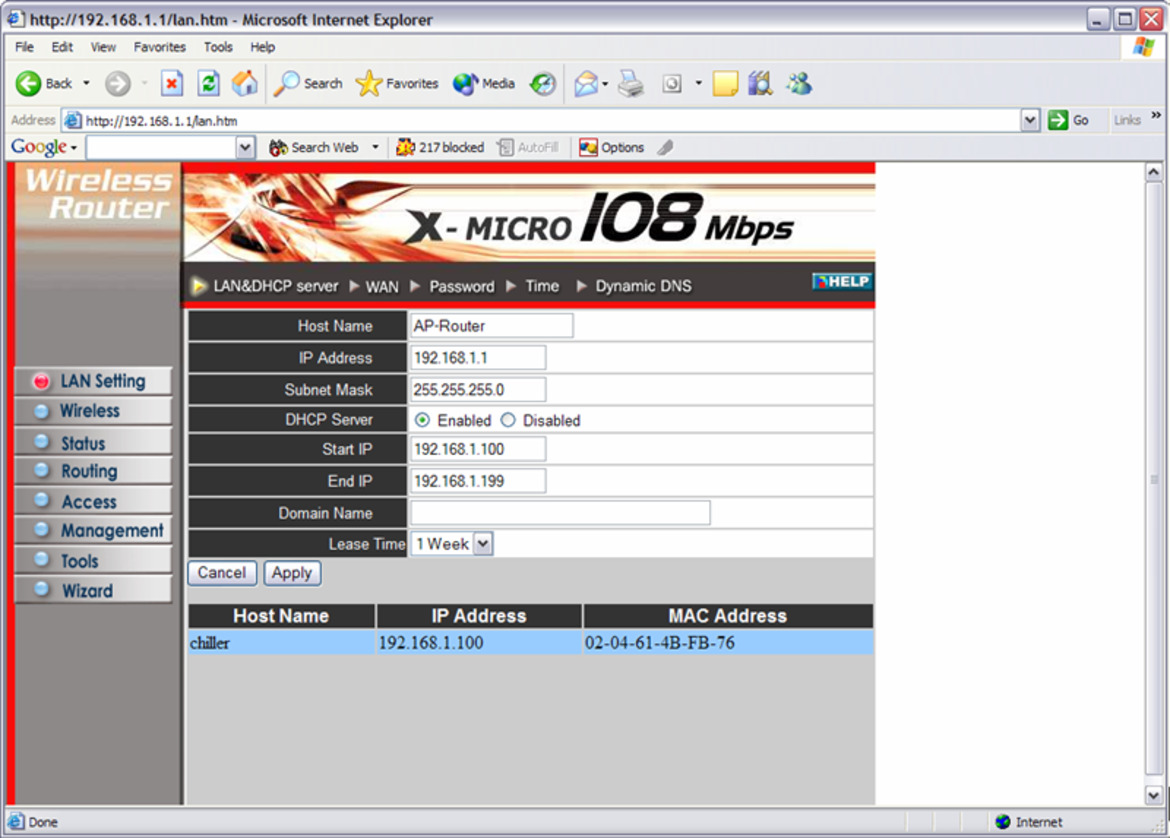Print the page using the printer icon
Screen dimensions: 1170x838
tap(631, 84)
